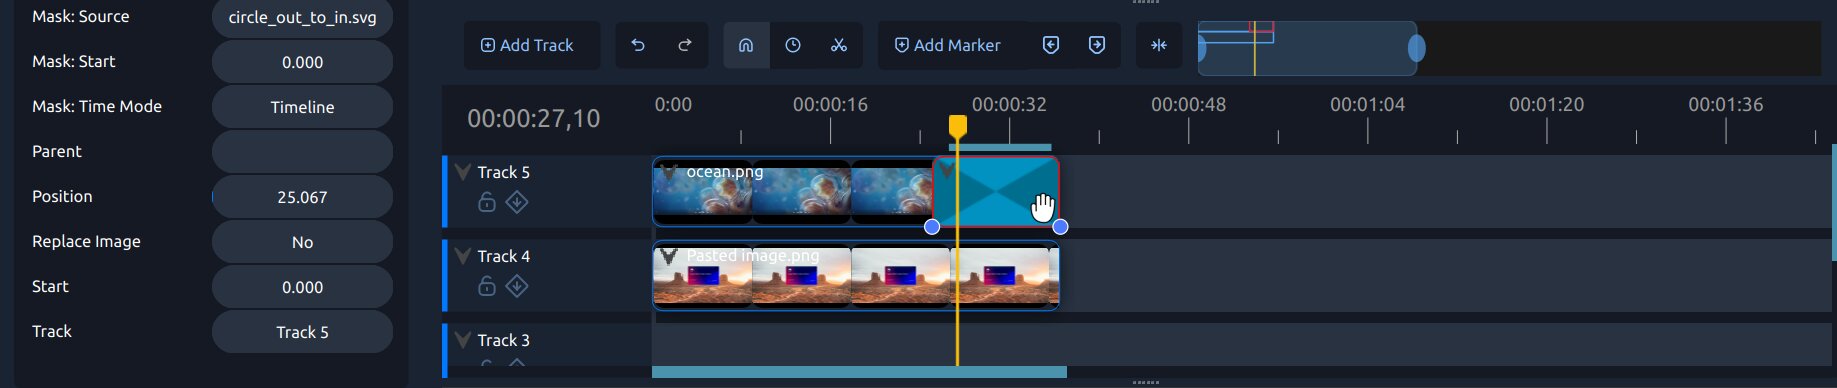The height and width of the screenshot is (388, 1837).
Task: Toggle the timing clock tool
Action: 793,45
